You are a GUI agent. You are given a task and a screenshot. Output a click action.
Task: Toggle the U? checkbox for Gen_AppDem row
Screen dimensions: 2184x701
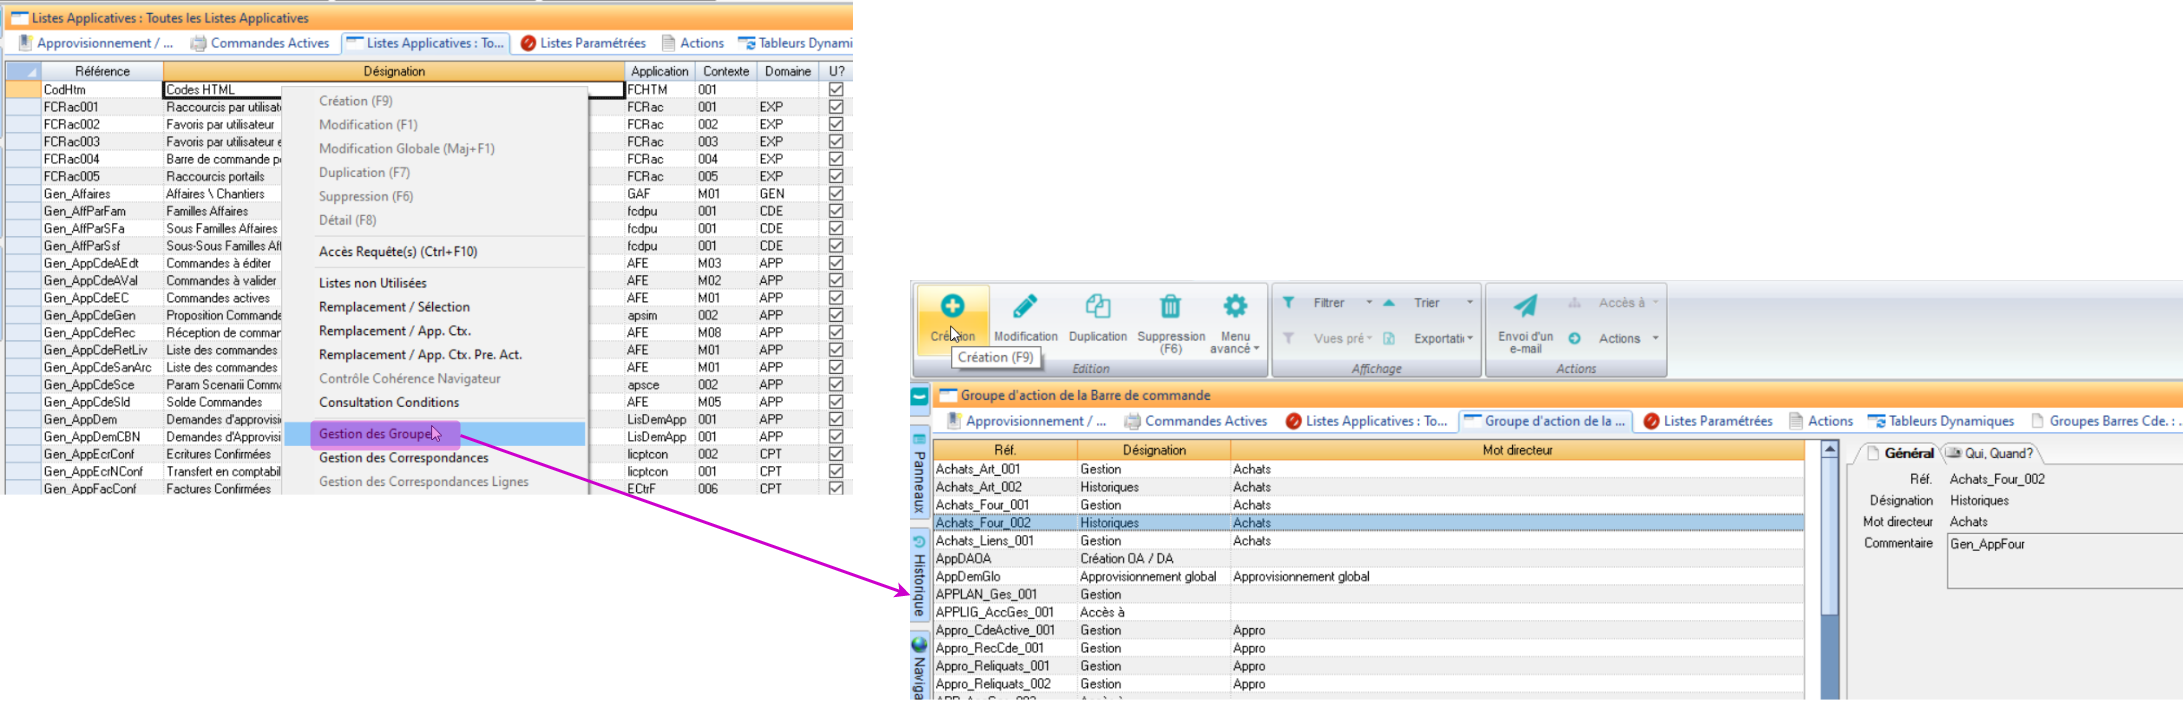pyautogui.click(x=836, y=420)
